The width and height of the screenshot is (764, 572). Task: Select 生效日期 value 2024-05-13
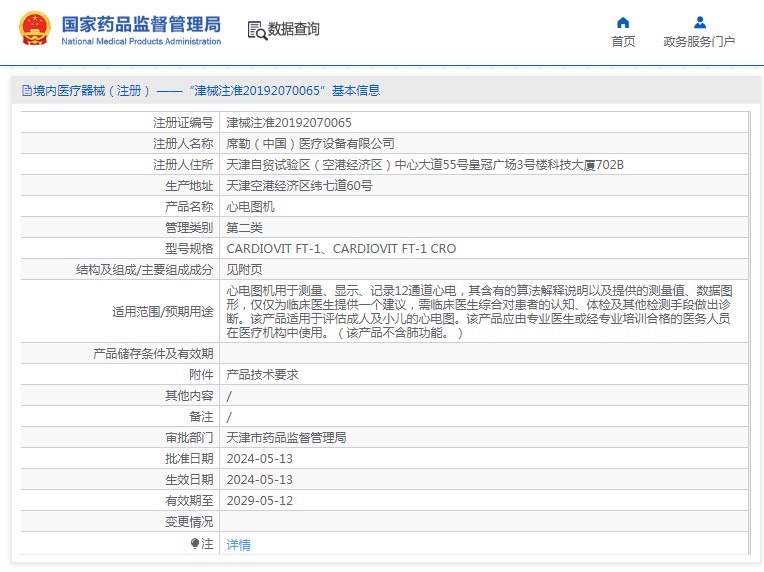pos(260,479)
